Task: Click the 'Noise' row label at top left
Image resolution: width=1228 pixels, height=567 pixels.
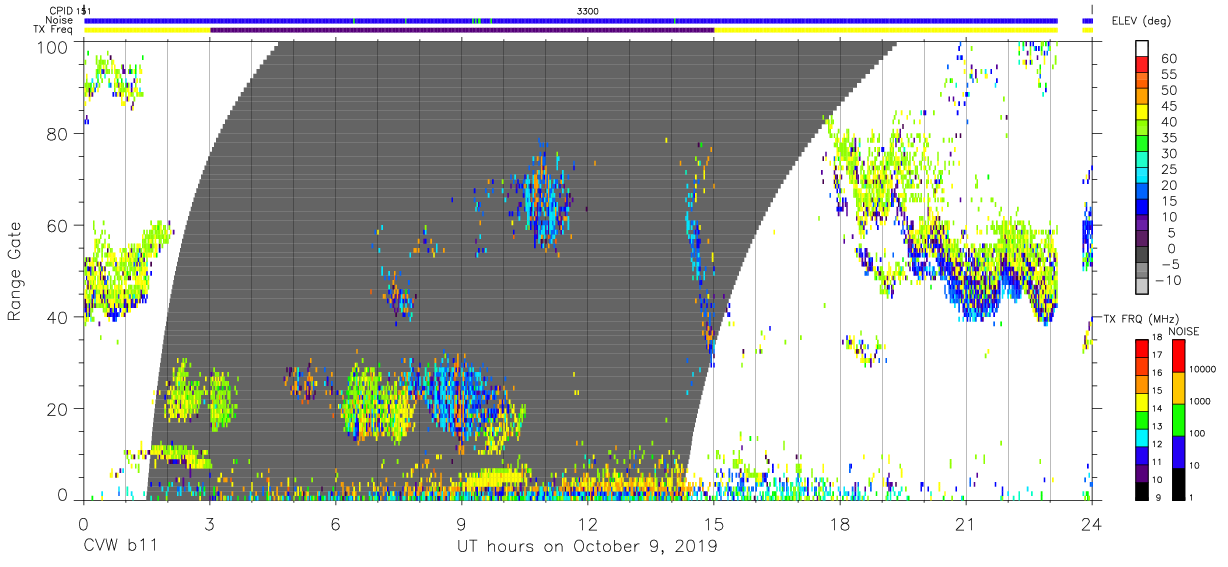Action: coord(60,20)
